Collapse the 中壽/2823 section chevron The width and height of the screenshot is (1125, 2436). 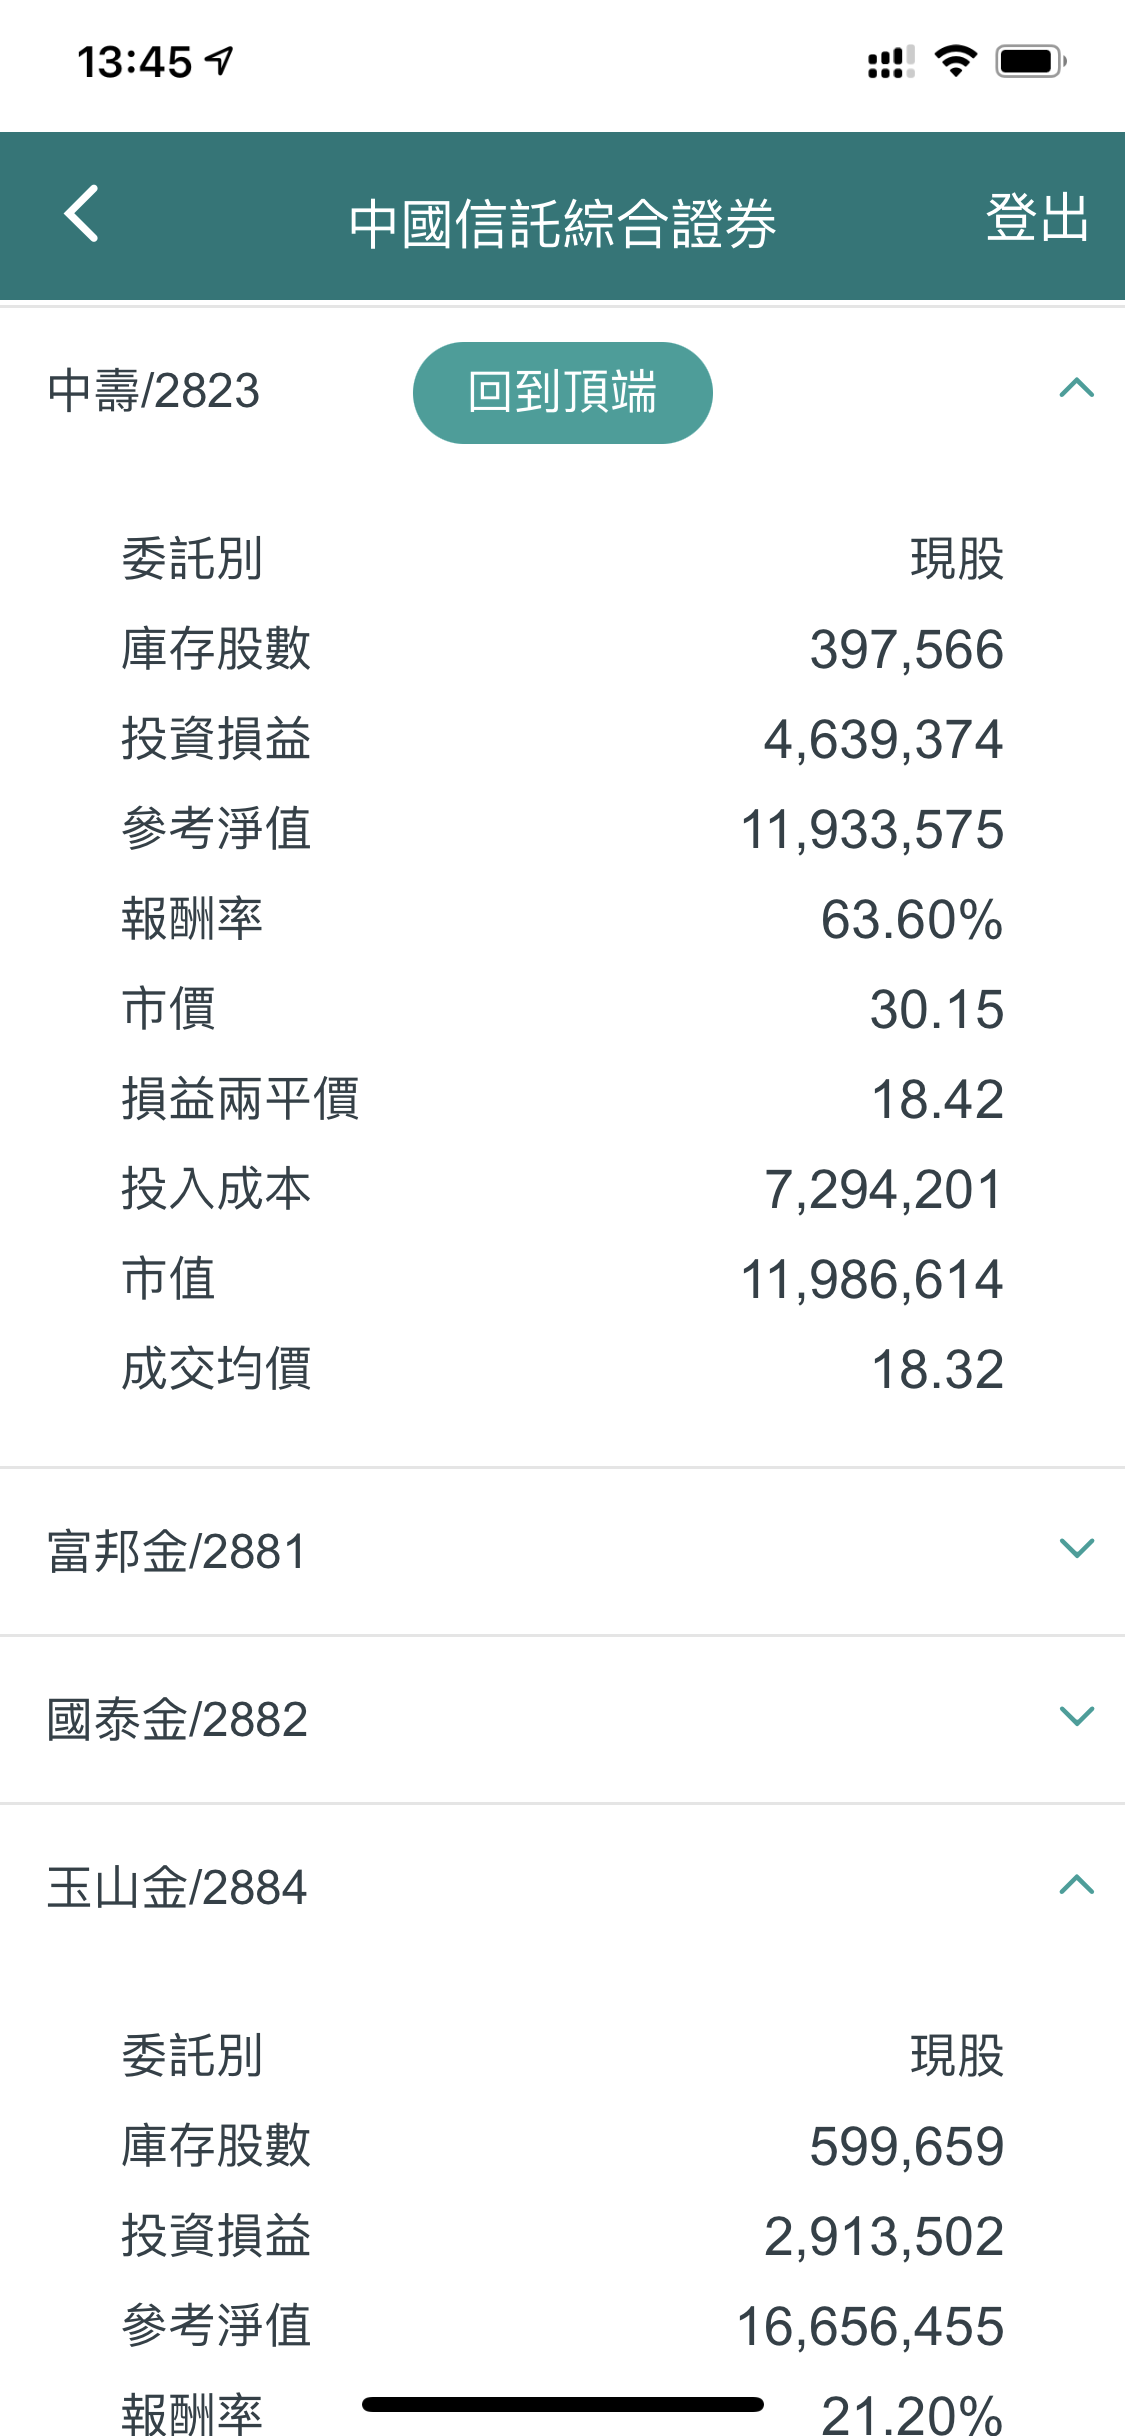pos(1076,389)
